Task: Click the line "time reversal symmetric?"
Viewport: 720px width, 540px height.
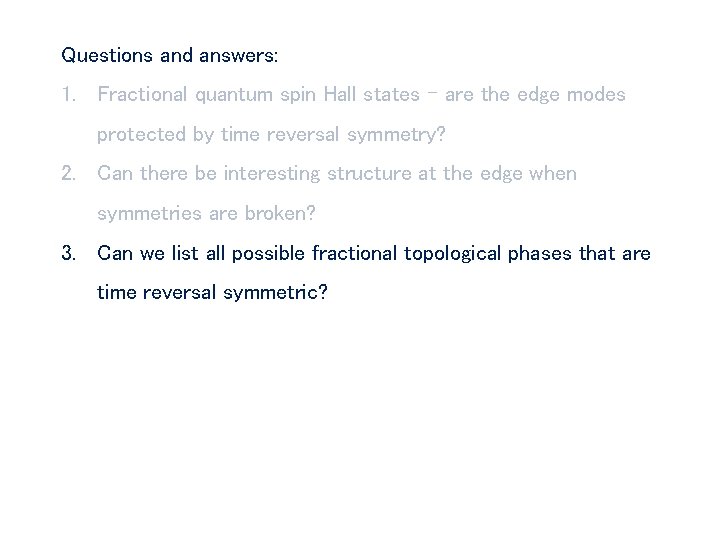Action: click(x=212, y=293)
